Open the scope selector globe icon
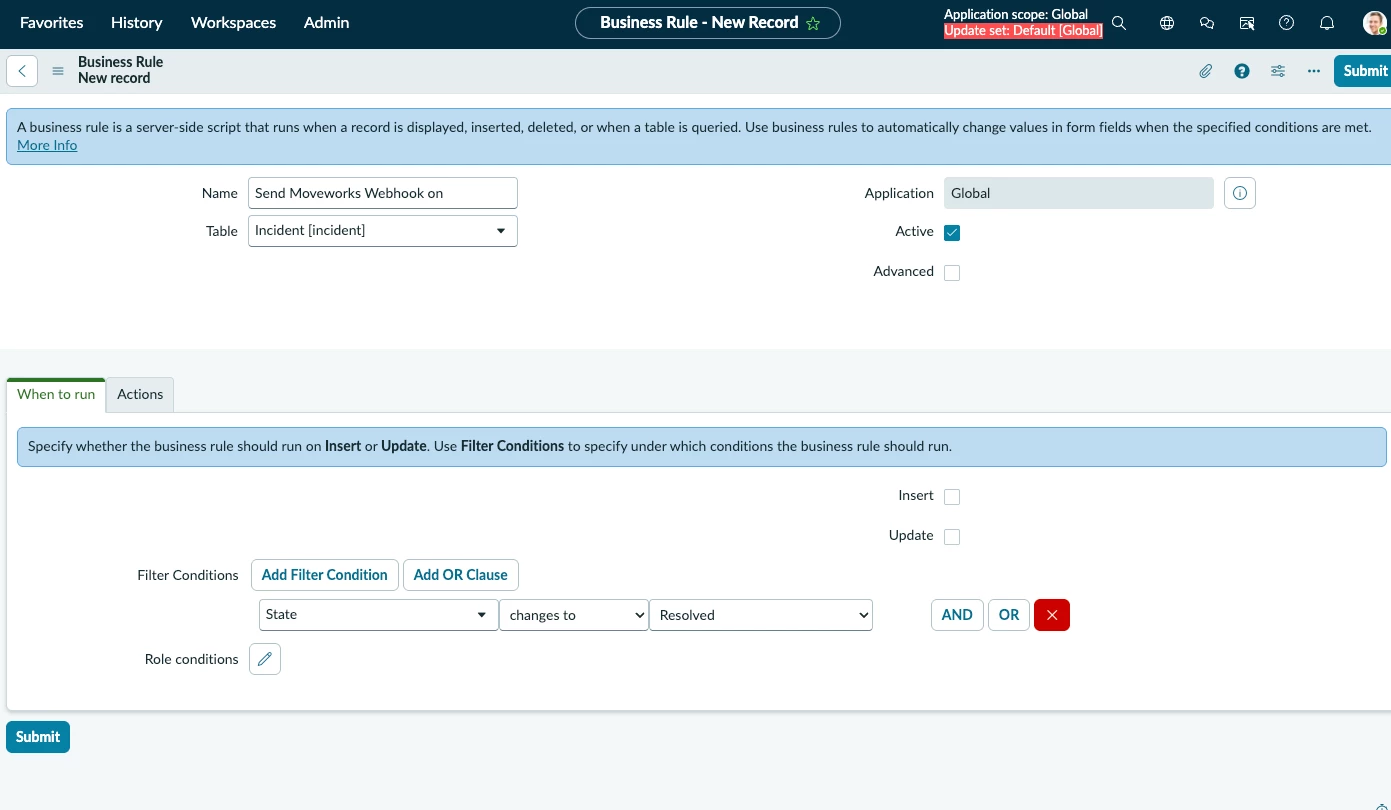 tap(1167, 23)
